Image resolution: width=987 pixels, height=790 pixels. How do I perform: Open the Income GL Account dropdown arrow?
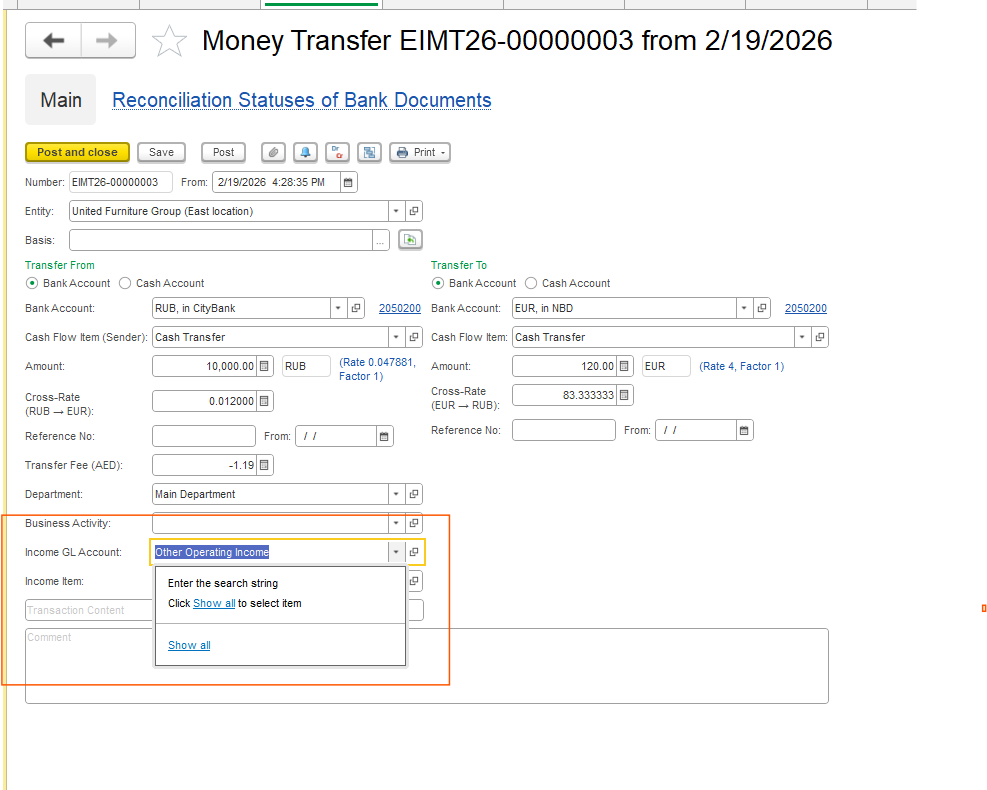(x=396, y=552)
